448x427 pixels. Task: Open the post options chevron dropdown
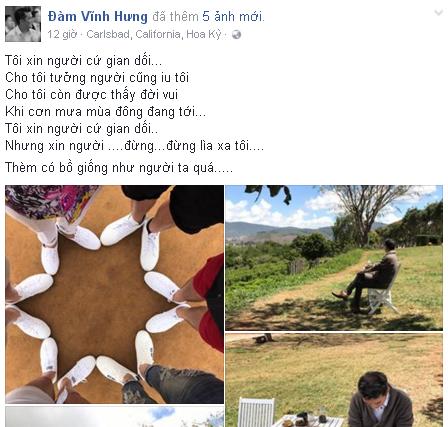click(439, 13)
